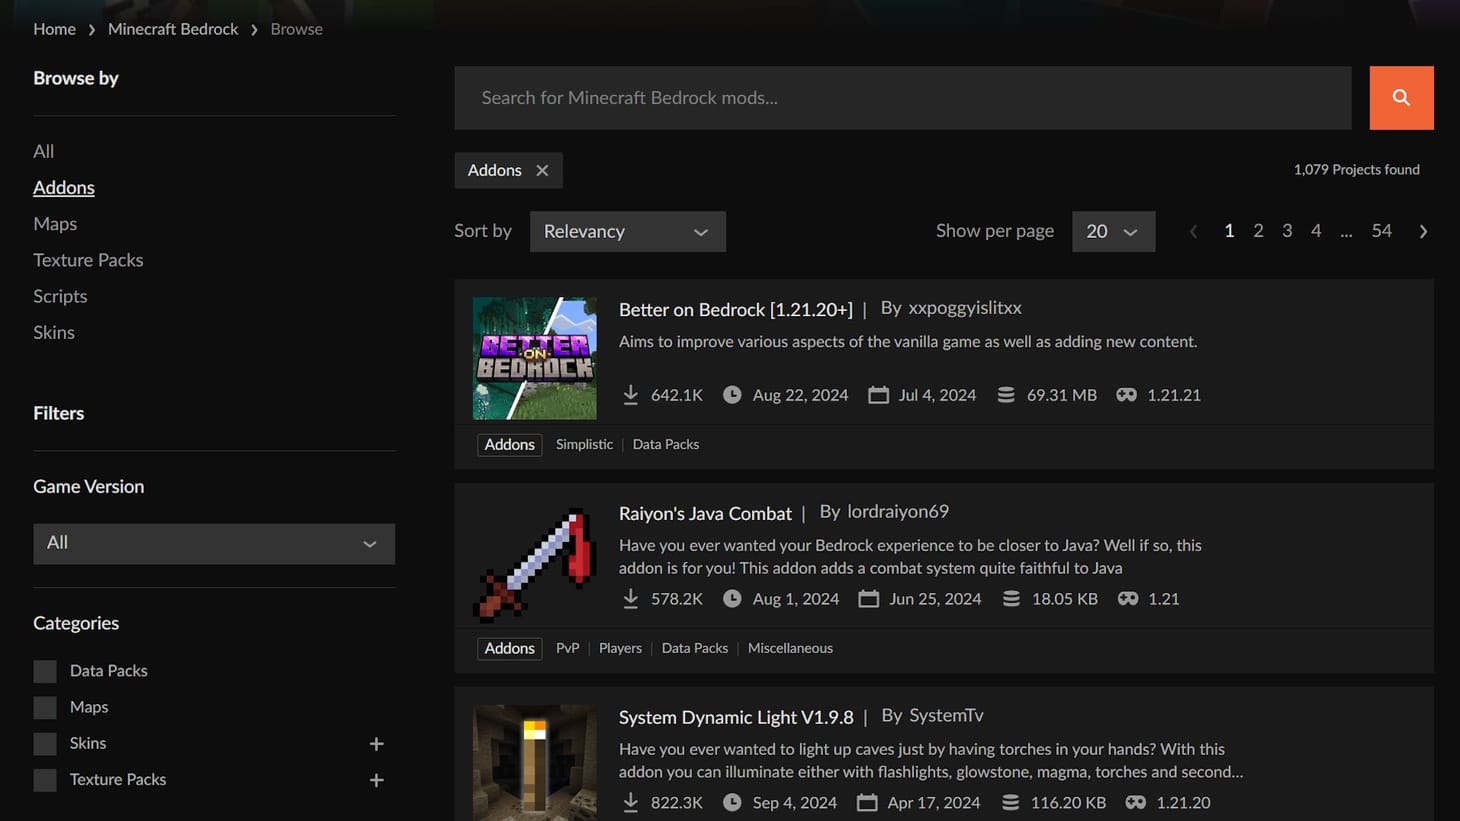Click the calendar icon beside Jun 25, 2024
Screen dimensions: 1460x821
(x=867, y=598)
